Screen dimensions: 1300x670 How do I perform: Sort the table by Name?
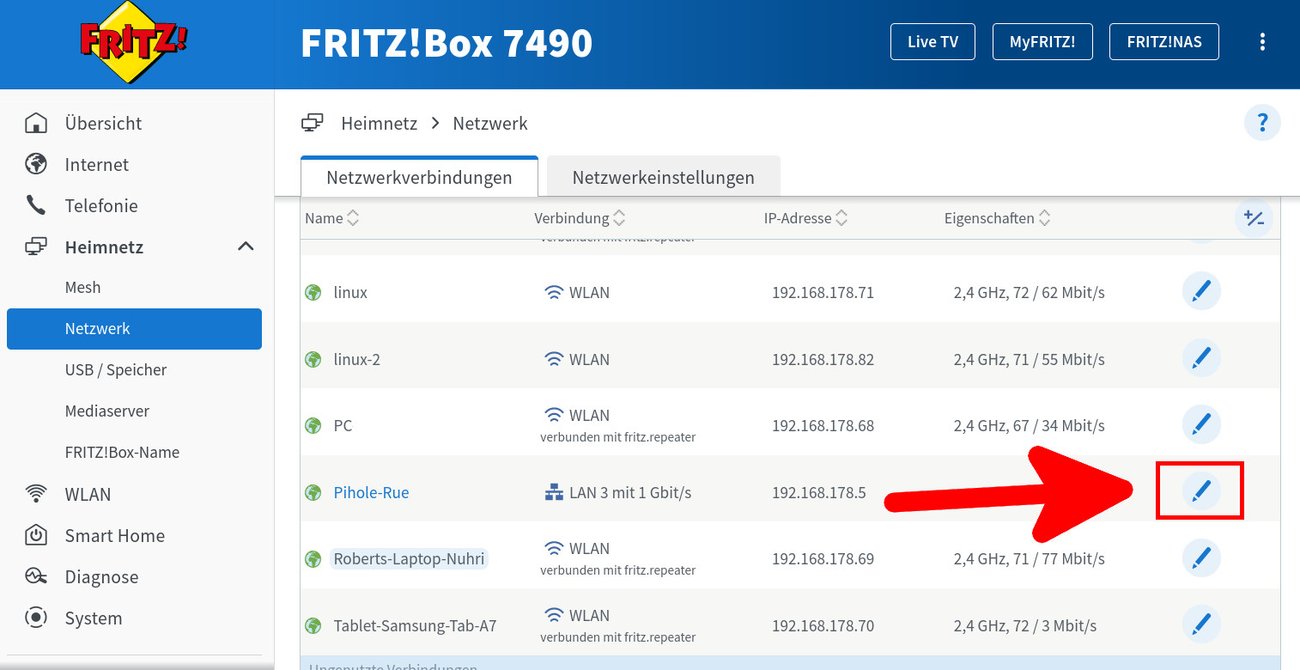click(331, 217)
